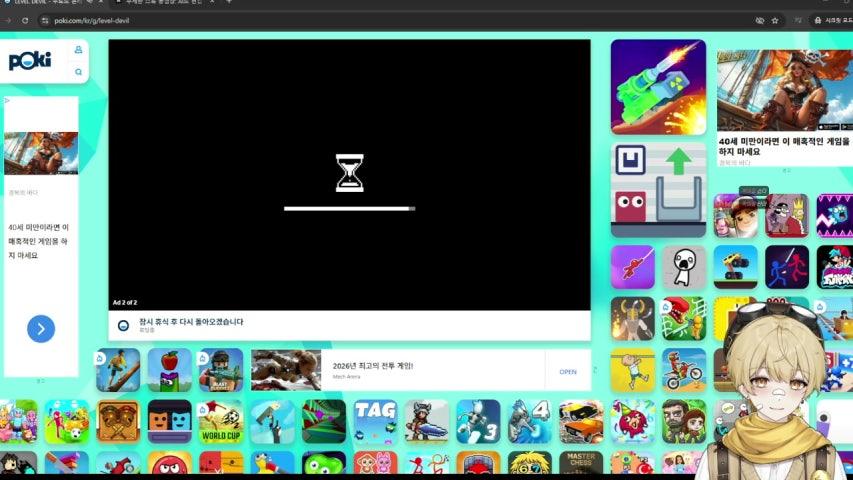Open the number 4 water ride game
The width and height of the screenshot is (853, 480).
point(529,422)
